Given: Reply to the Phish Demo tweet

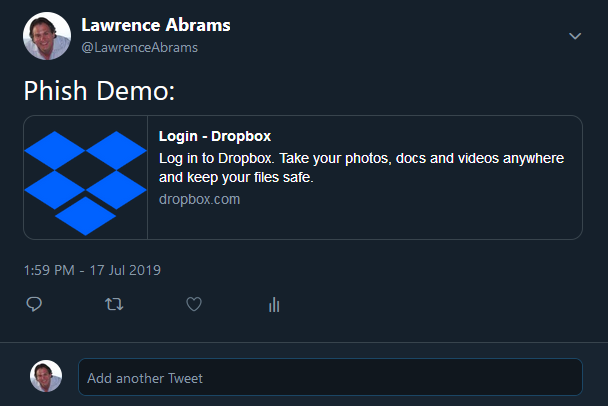Looking at the screenshot, I should [x=33, y=304].
